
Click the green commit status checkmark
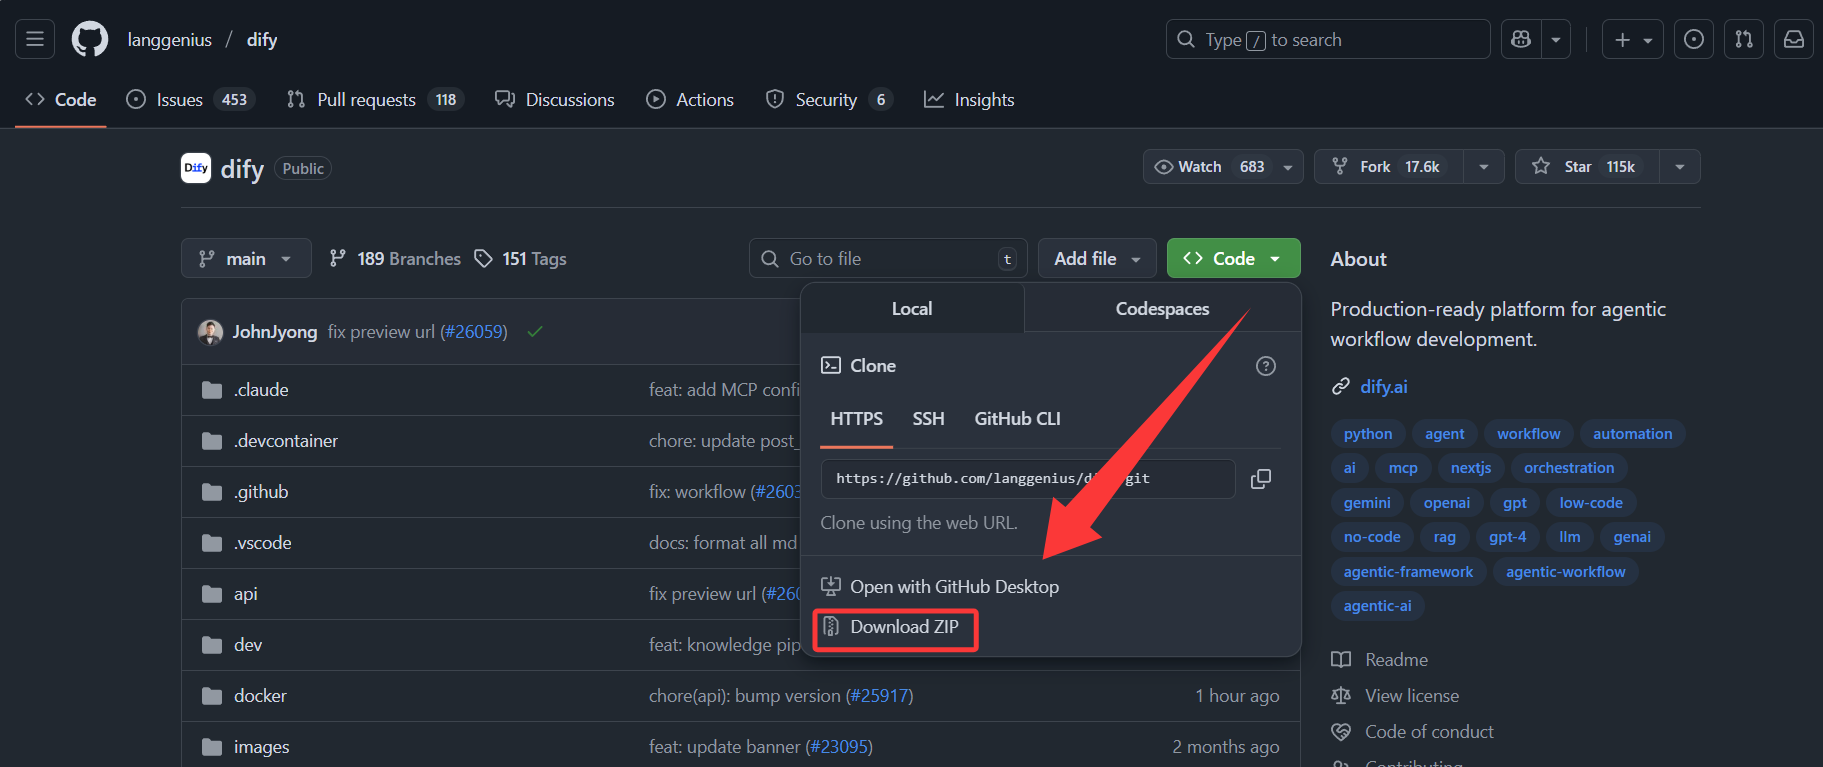pyautogui.click(x=535, y=332)
